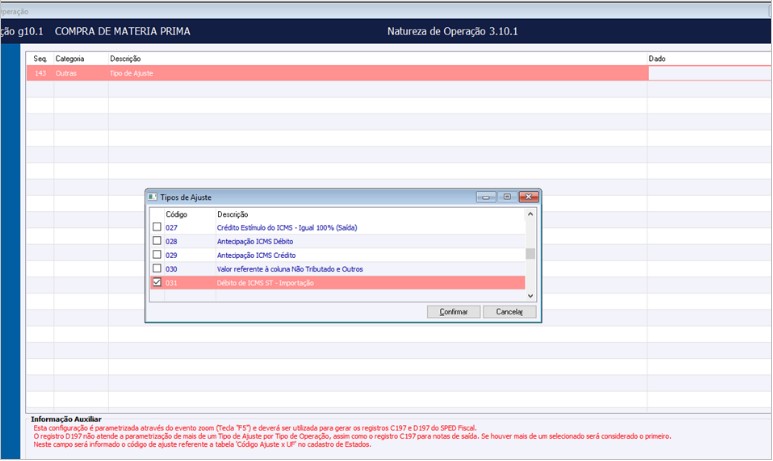Click the Dado input cell for row 143
This screenshot has width=773, height=461.
point(710,73)
